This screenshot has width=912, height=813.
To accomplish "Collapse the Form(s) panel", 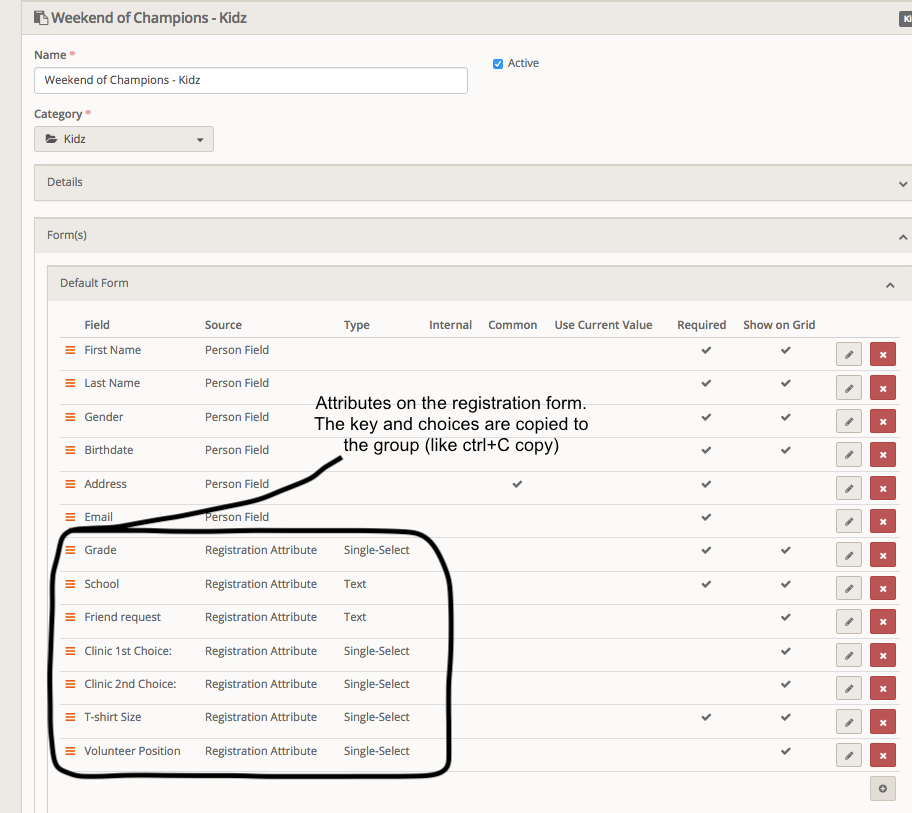I will coord(470,236).
